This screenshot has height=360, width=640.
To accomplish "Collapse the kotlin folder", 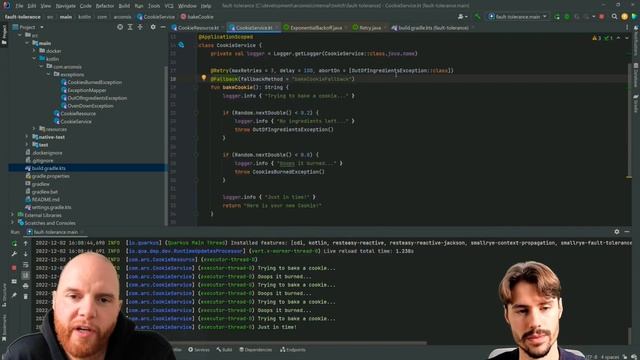I will [34, 59].
